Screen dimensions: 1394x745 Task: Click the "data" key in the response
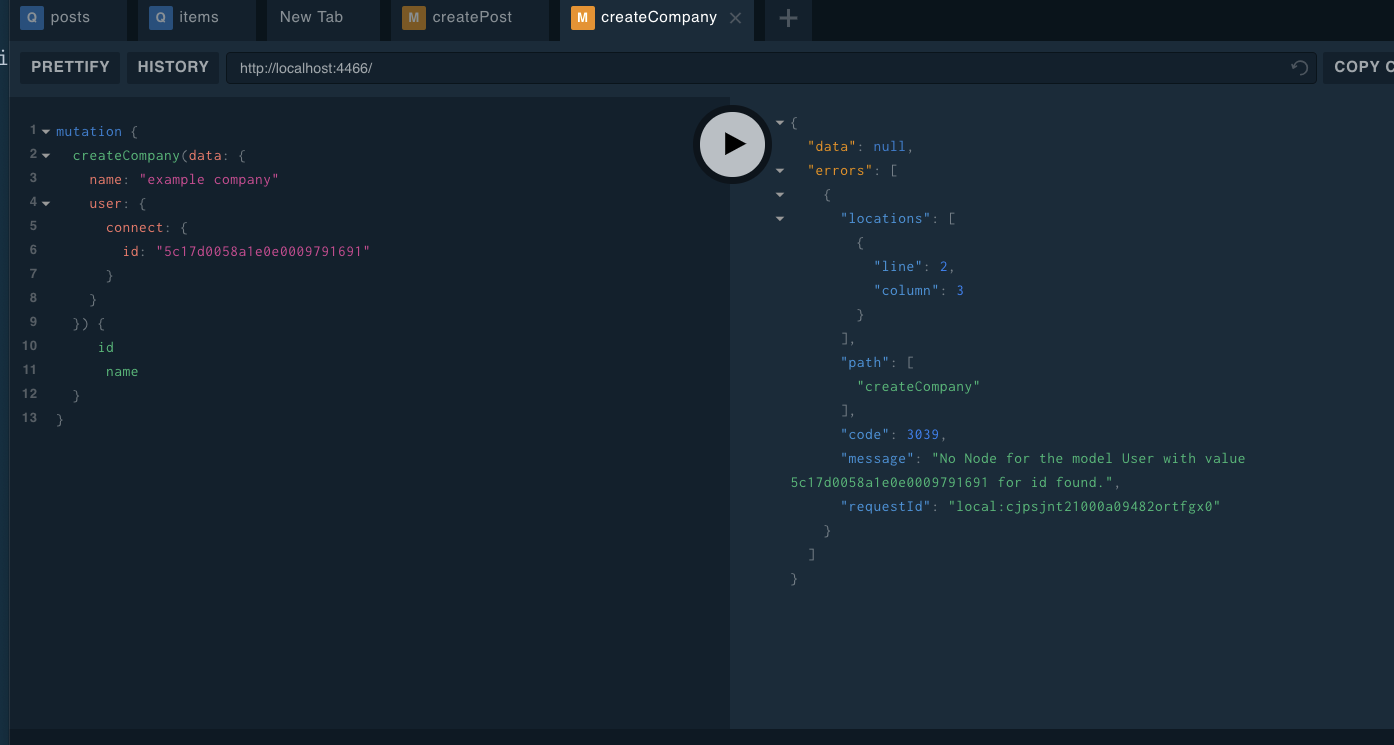(832, 147)
